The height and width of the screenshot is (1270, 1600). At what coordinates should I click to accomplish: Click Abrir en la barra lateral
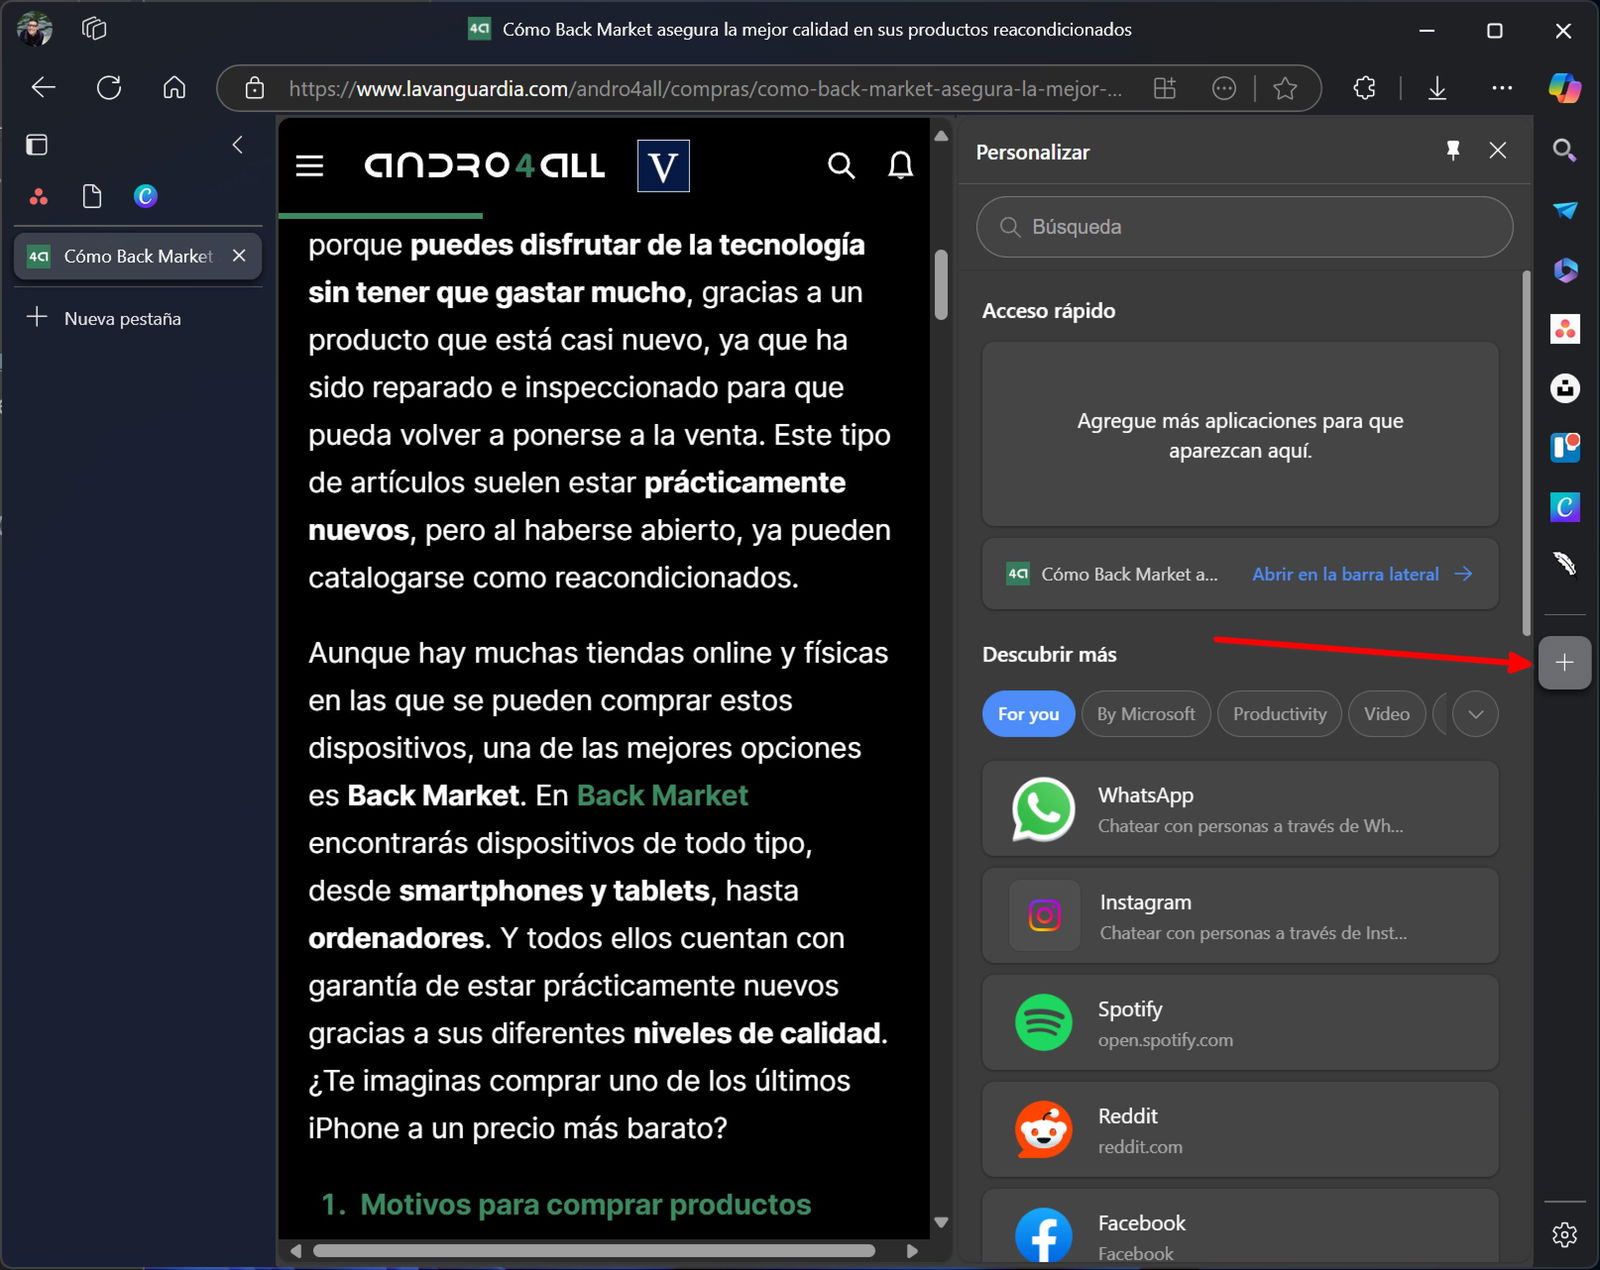1362,574
